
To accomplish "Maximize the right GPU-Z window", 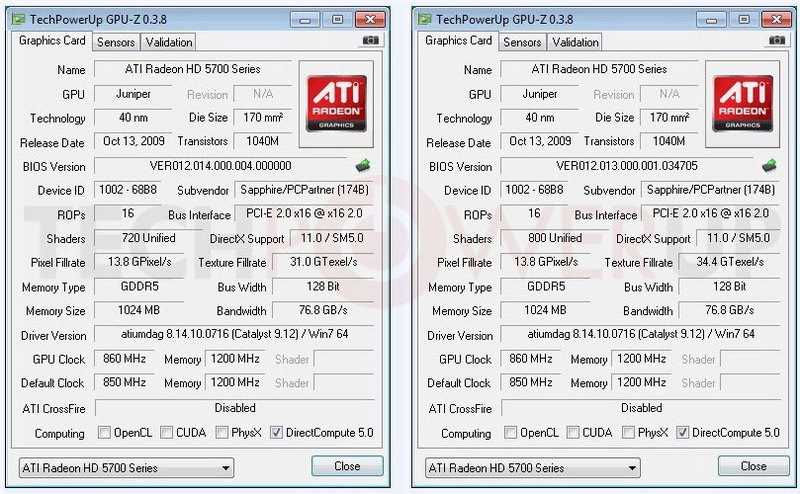I will tap(744, 20).
